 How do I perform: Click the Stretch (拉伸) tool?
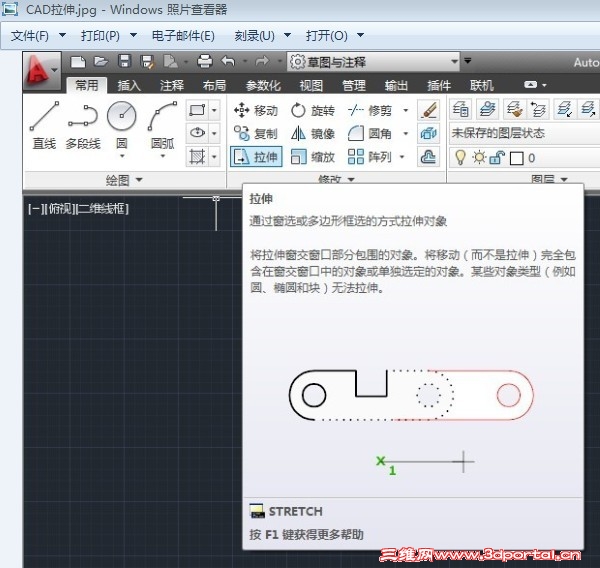pyautogui.click(x=256, y=157)
